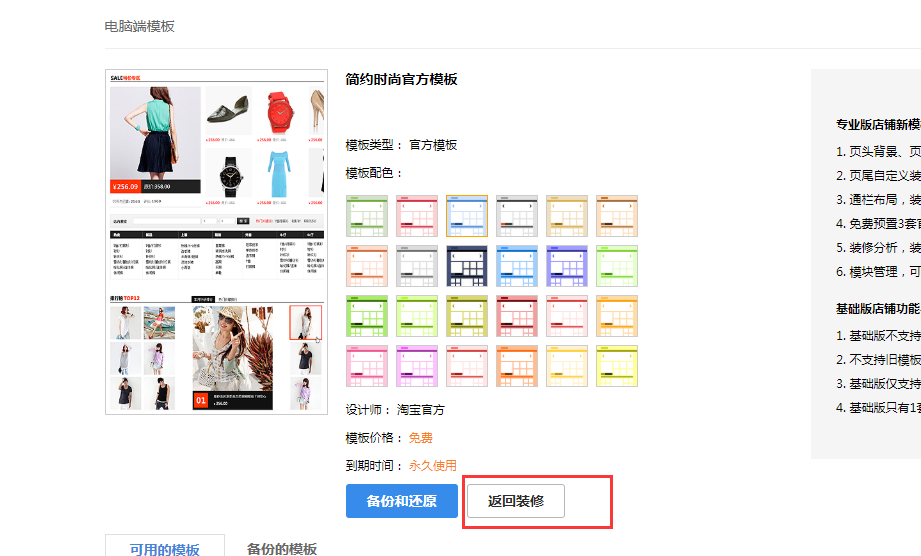Pick the magenta violet template color scheme

coord(416,366)
